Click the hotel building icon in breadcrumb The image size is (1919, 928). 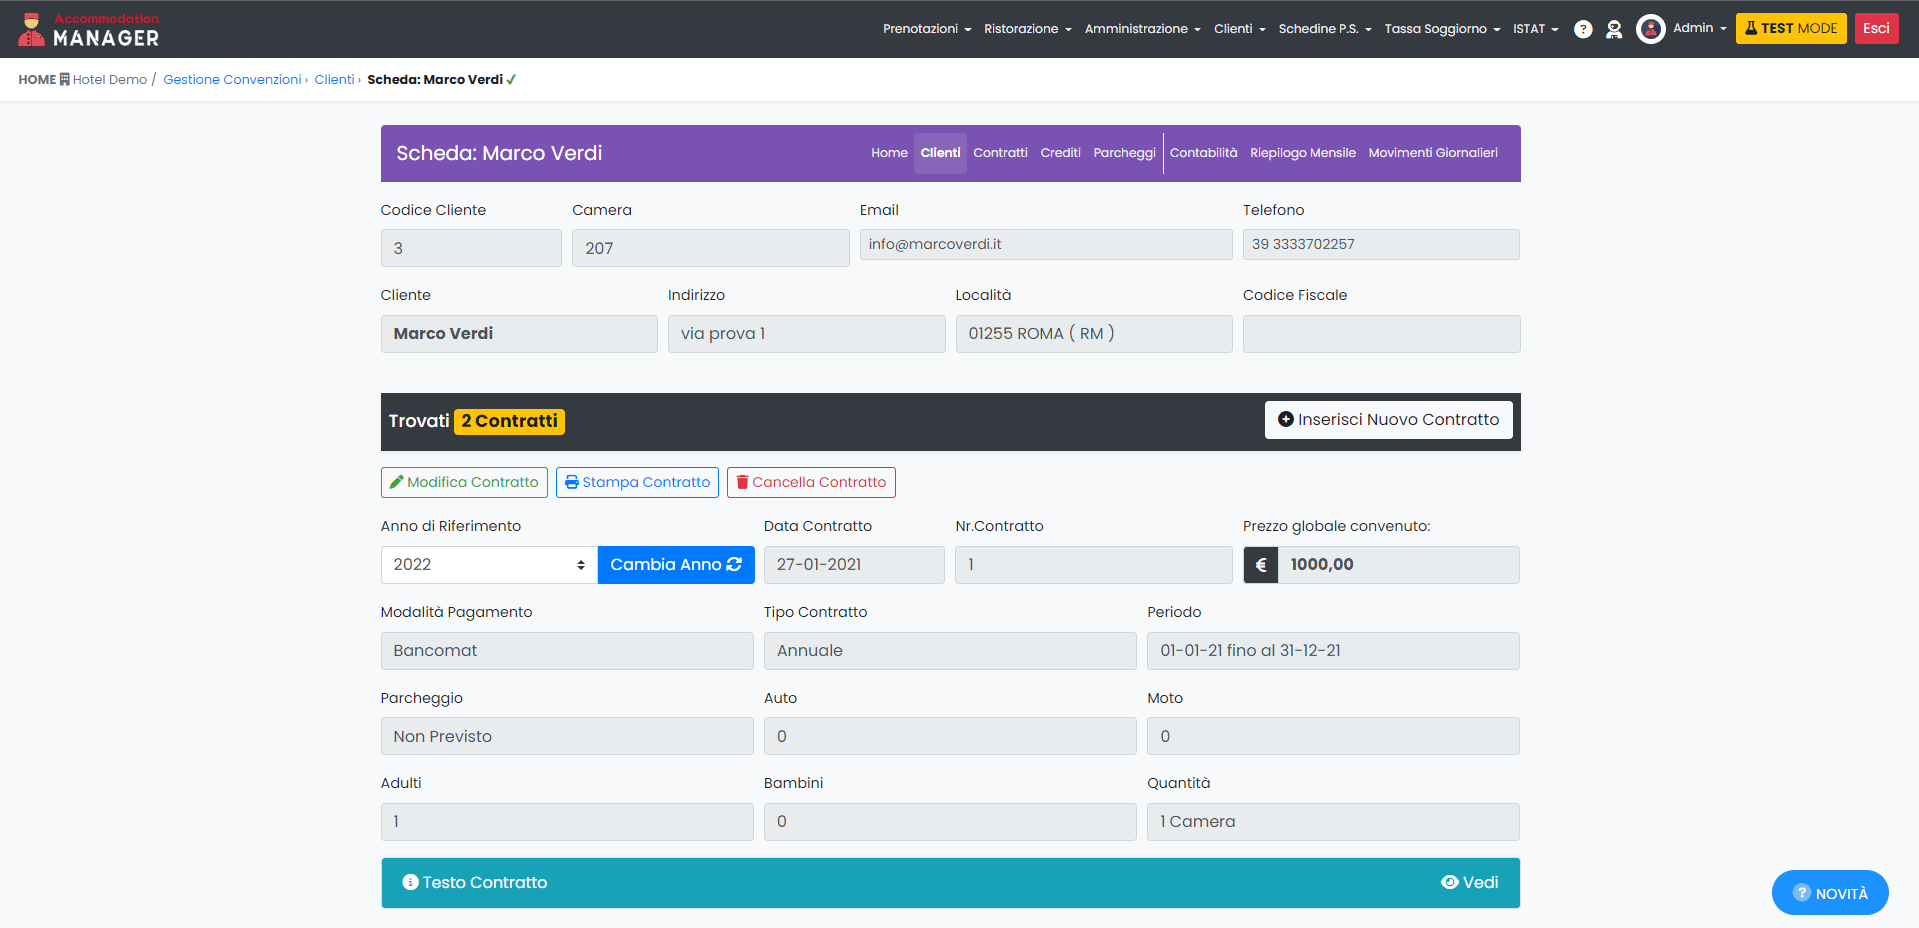(64, 80)
